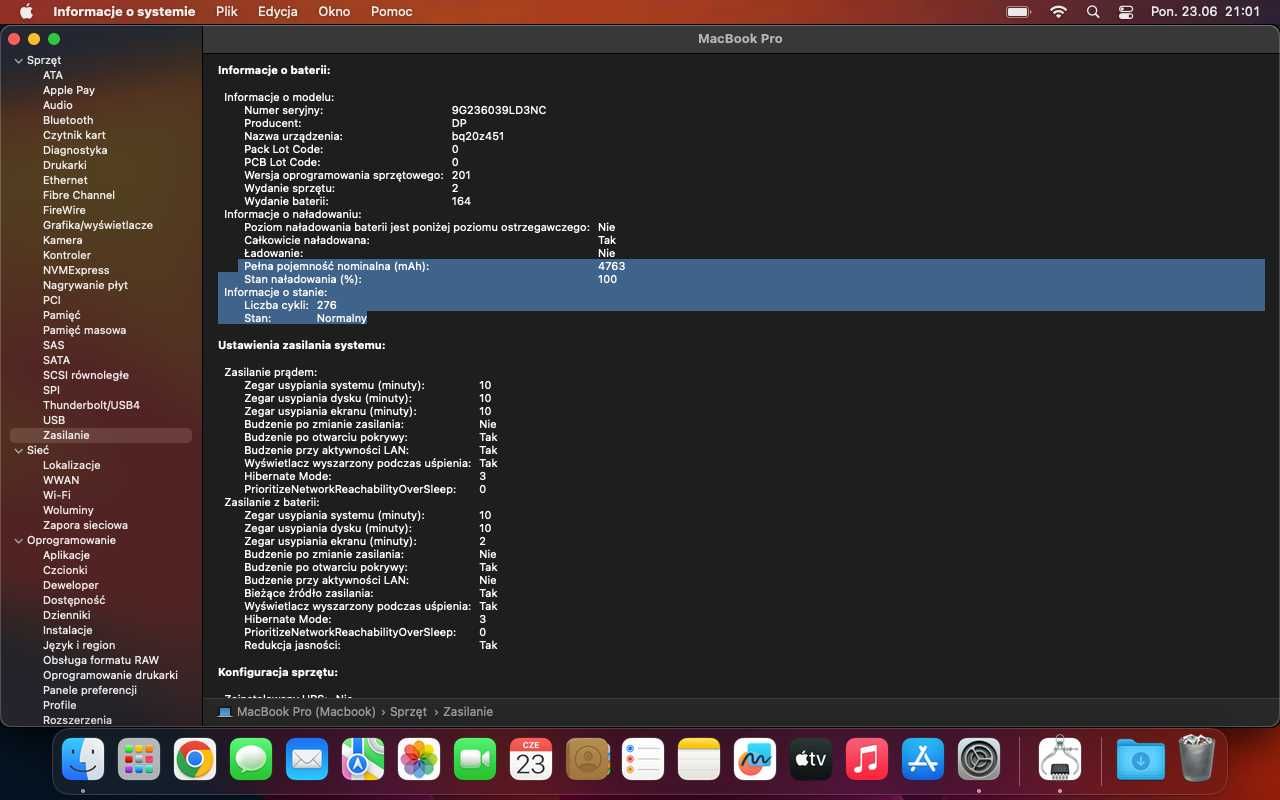Open App Store from the Dock

[x=923, y=760]
